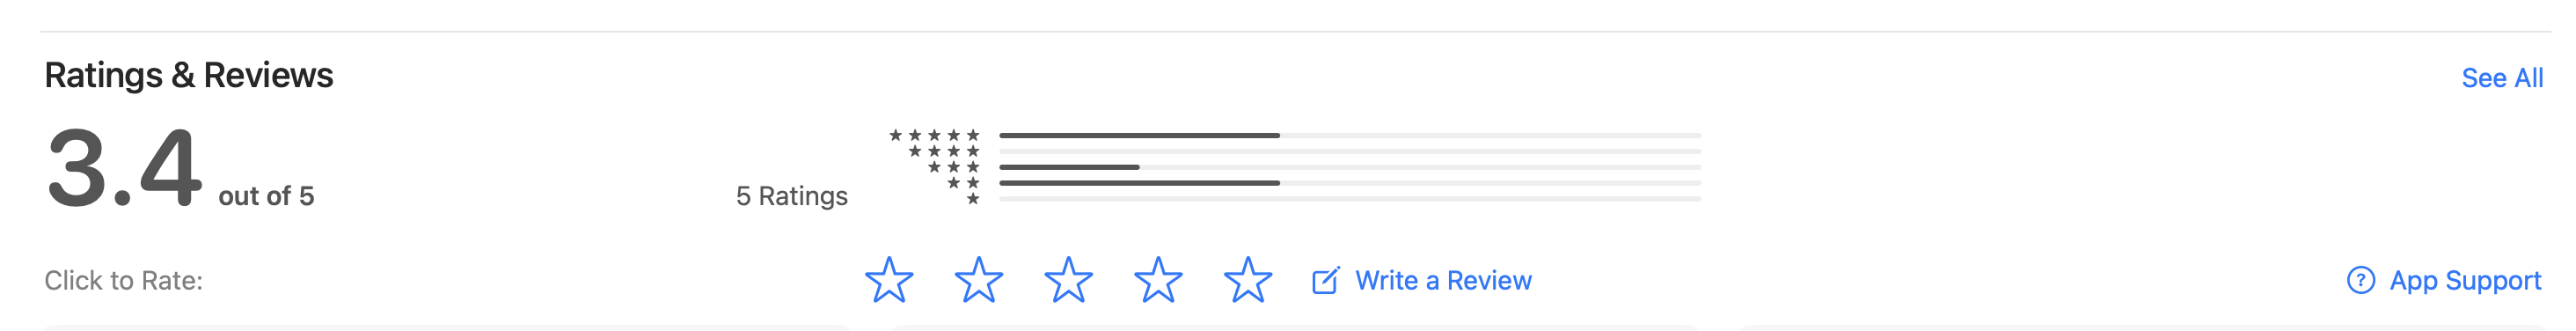Click the question mark App Support icon
Screen dimensions: 2576x331
[2360, 281]
